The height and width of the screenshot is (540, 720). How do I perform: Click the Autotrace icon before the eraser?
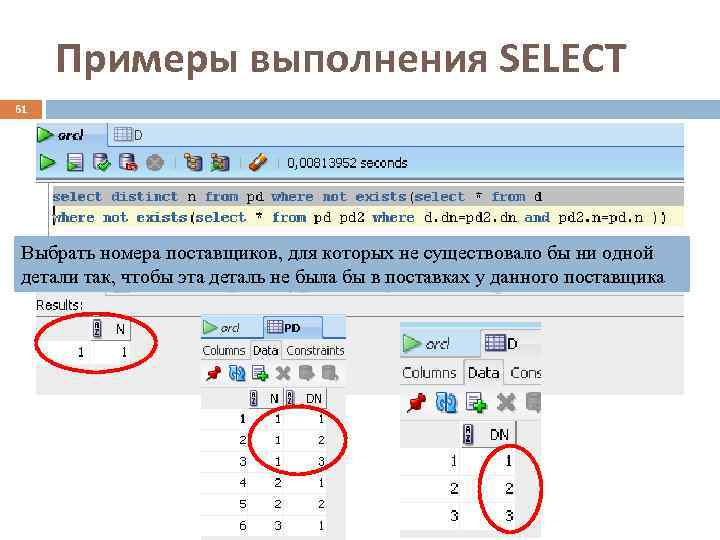(x=220, y=163)
